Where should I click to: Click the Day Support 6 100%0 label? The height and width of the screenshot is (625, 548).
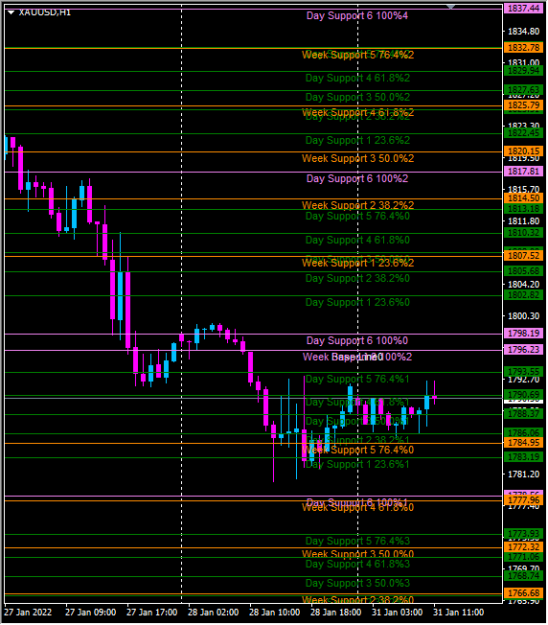[357, 340]
